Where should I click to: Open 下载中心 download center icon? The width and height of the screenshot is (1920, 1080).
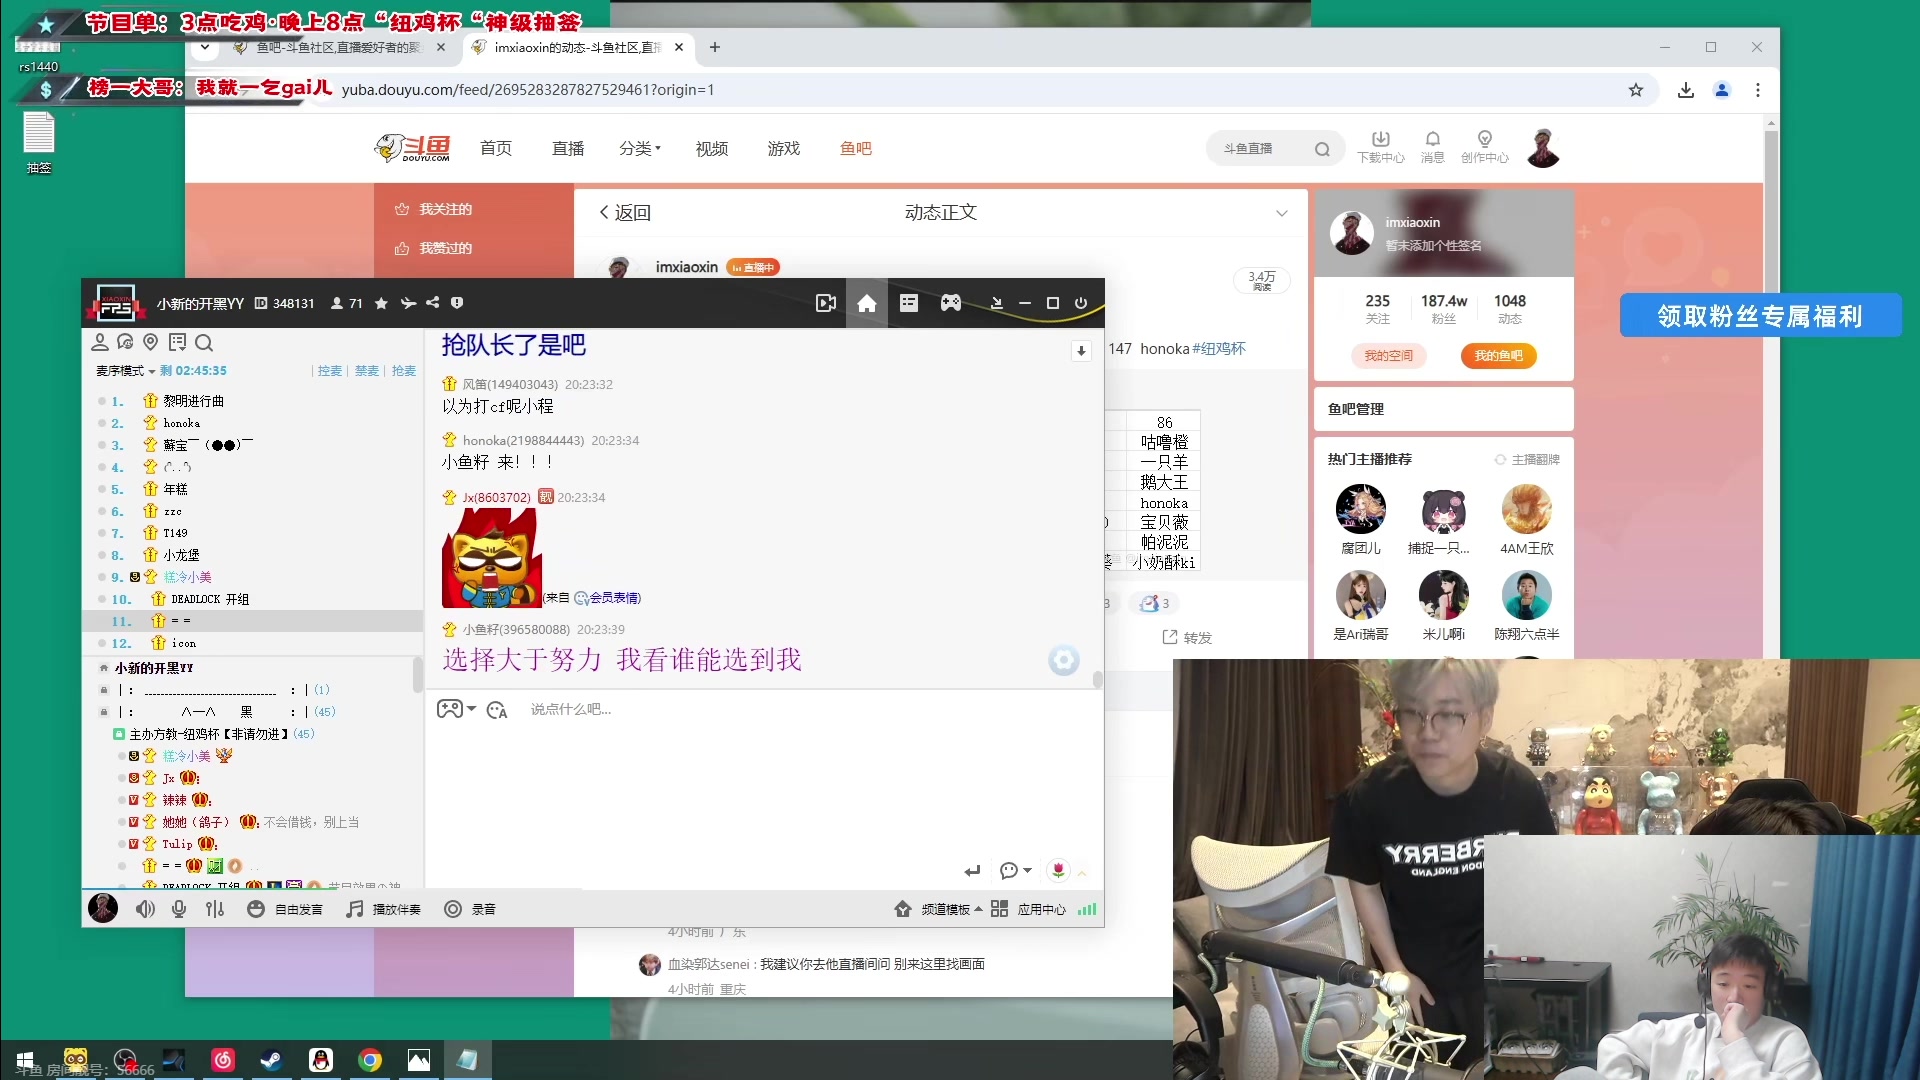click(x=1381, y=147)
